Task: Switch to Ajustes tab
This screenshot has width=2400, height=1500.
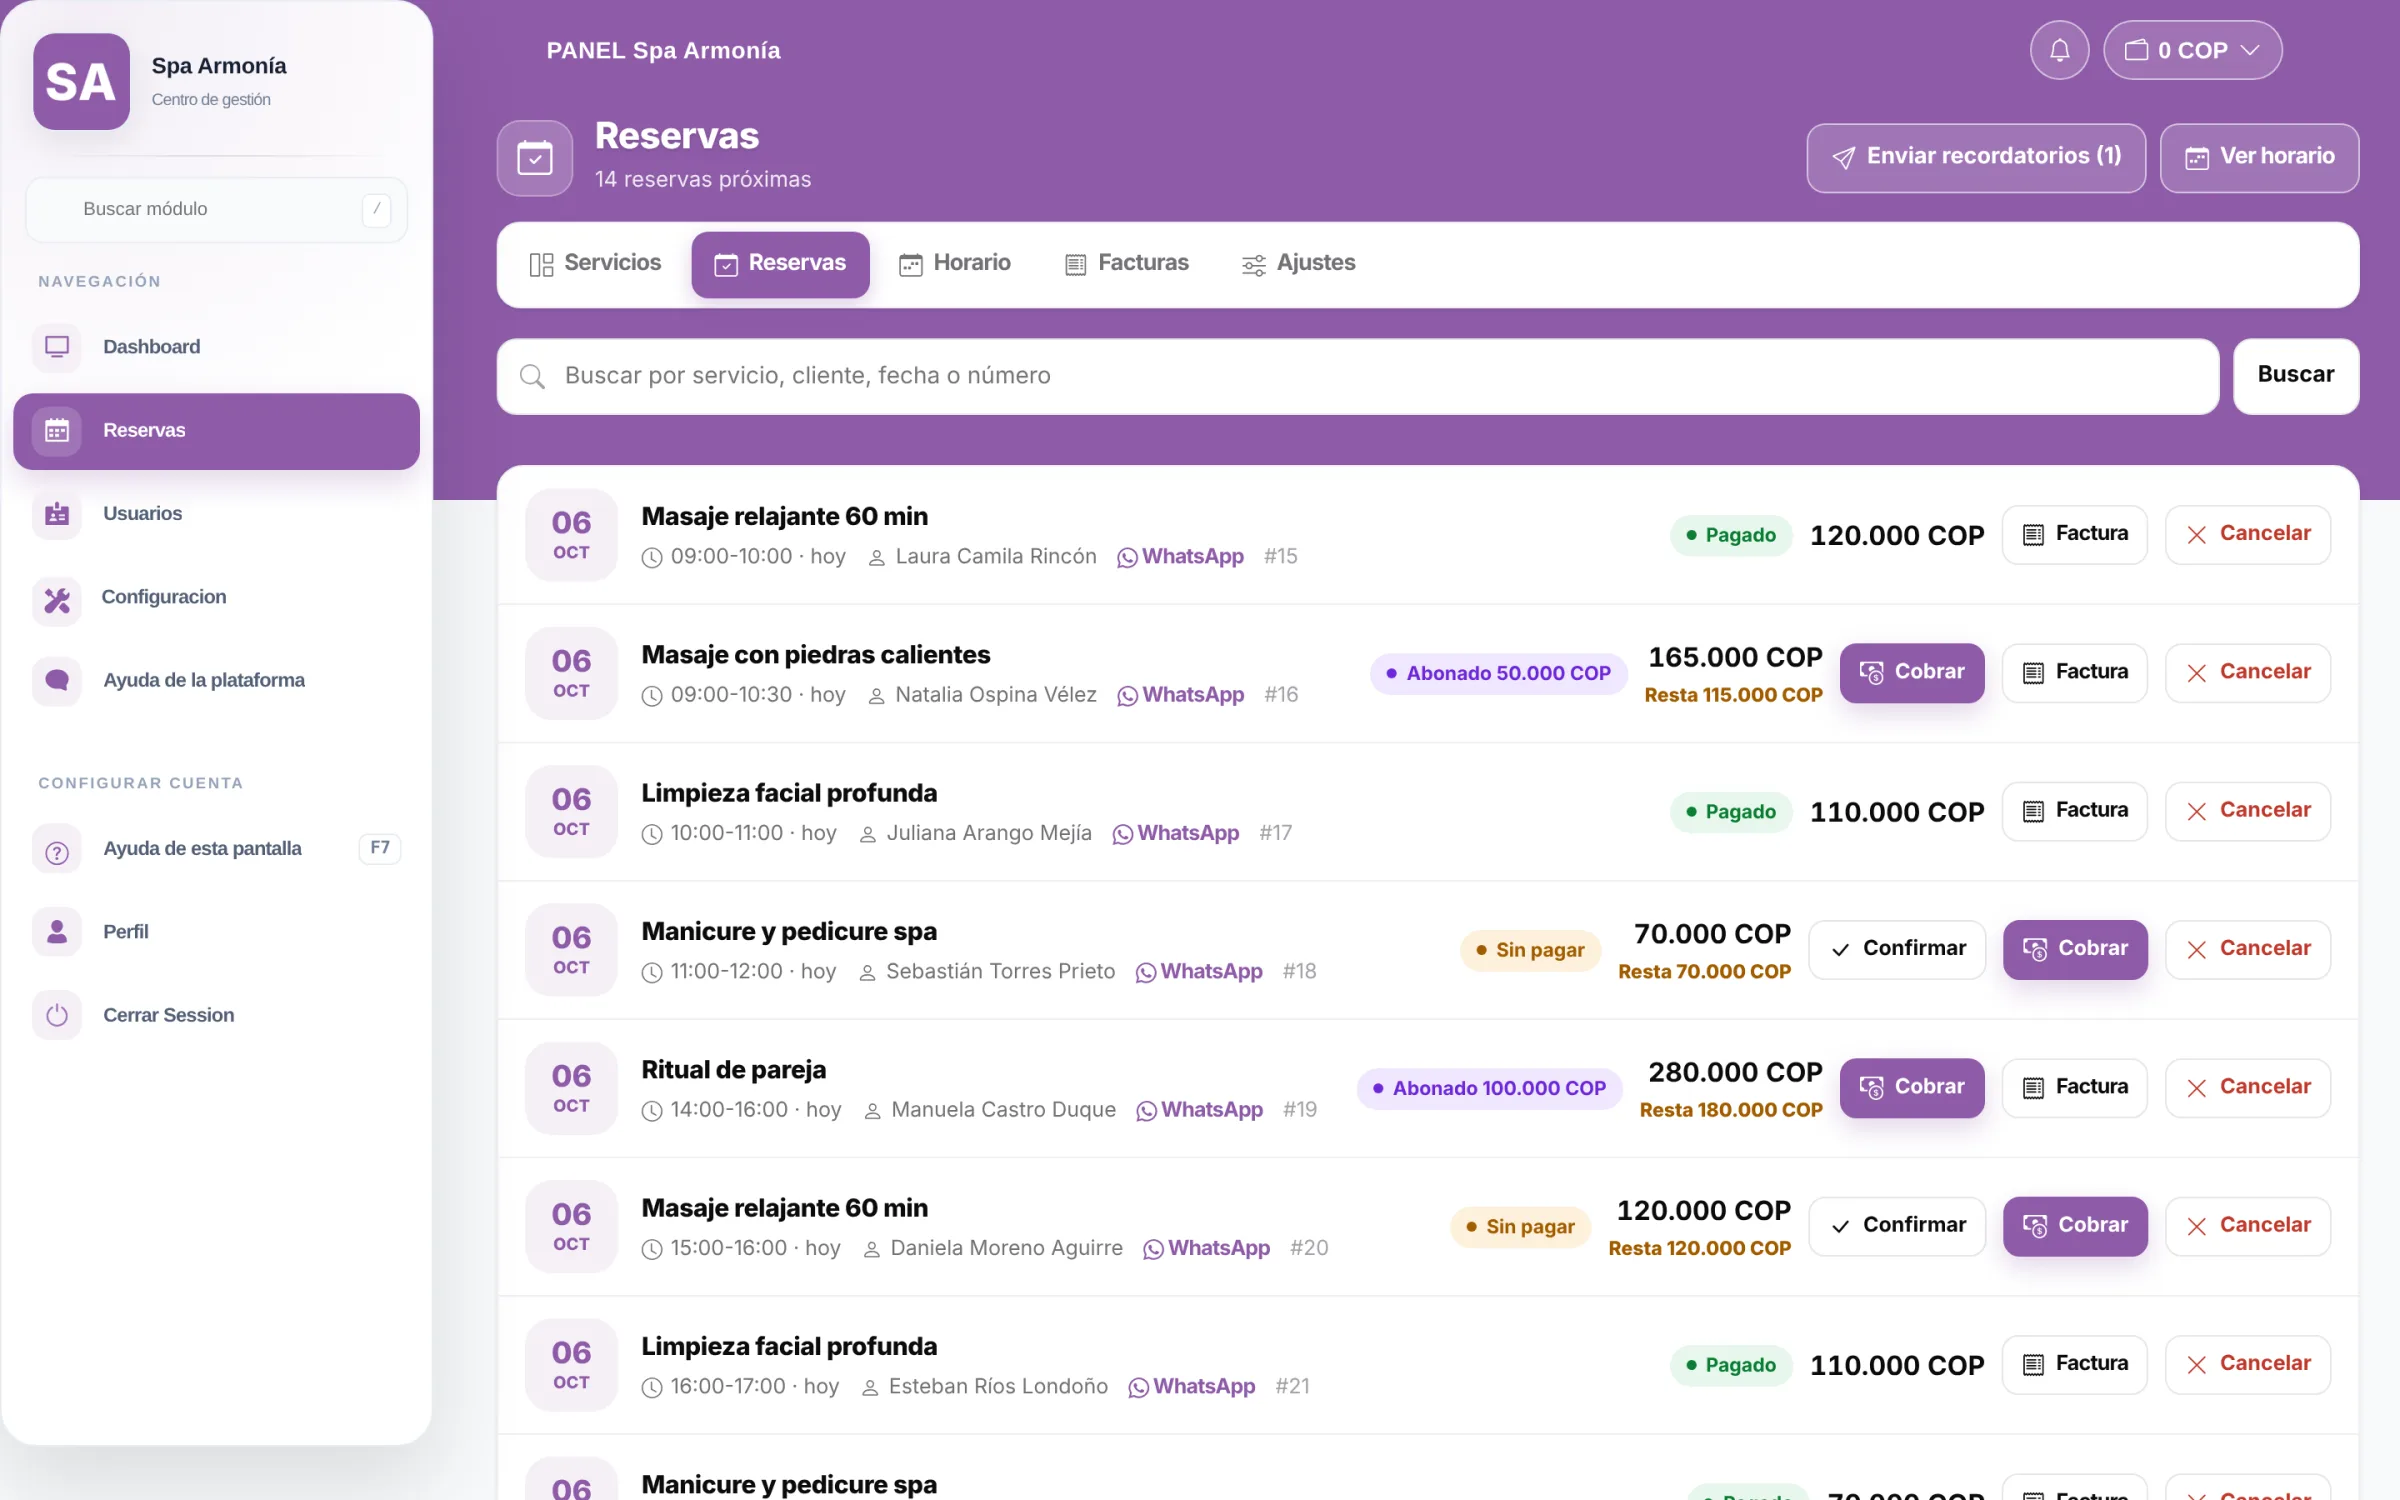Action: pos(1298,263)
